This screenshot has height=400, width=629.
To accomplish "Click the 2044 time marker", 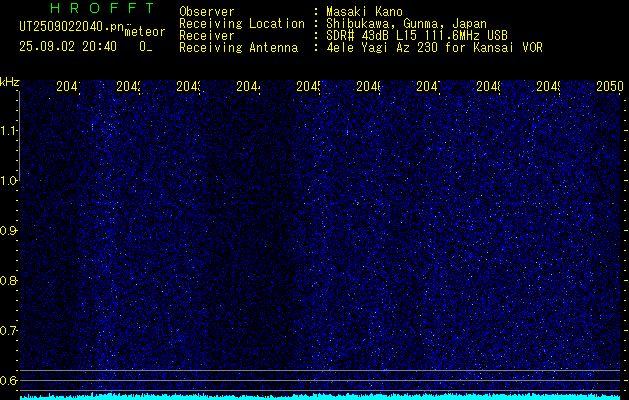I will (248, 86).
